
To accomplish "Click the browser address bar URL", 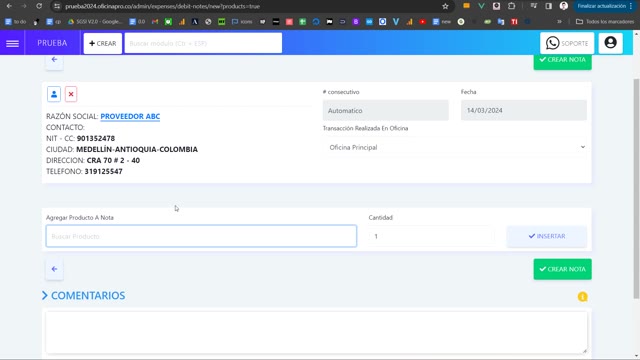I will pos(162,6).
